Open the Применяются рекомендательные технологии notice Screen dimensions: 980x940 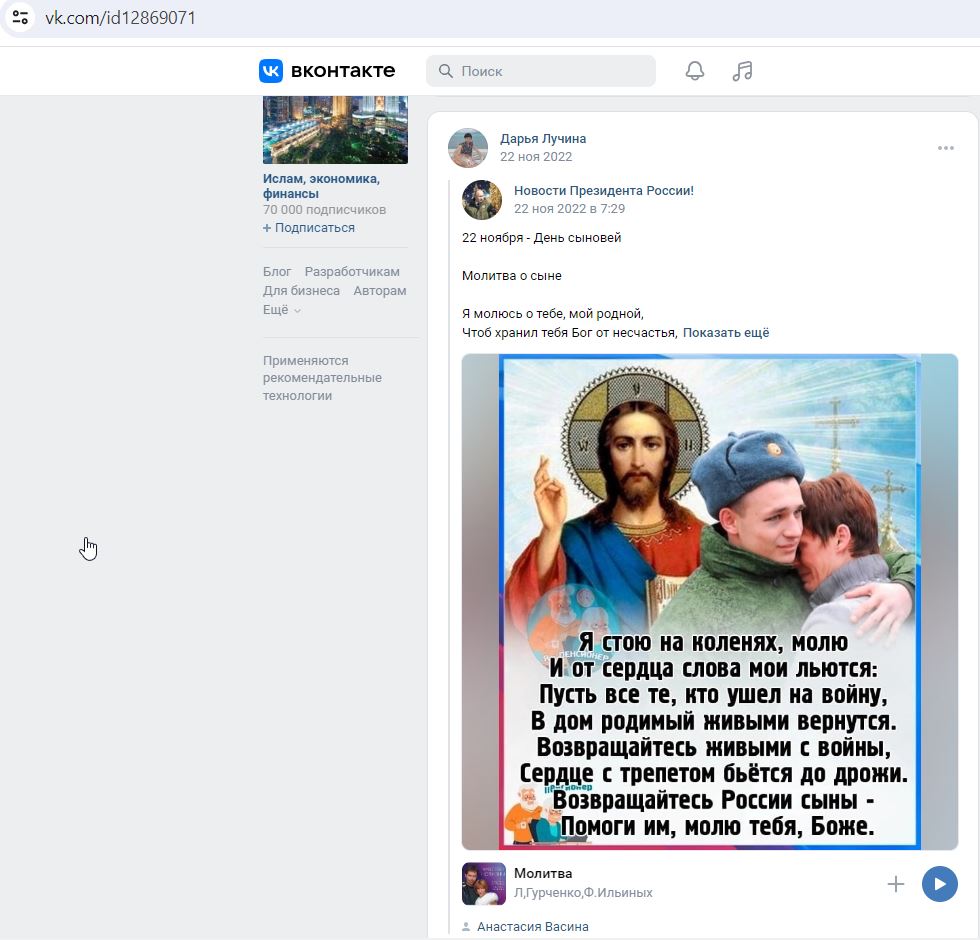point(322,378)
